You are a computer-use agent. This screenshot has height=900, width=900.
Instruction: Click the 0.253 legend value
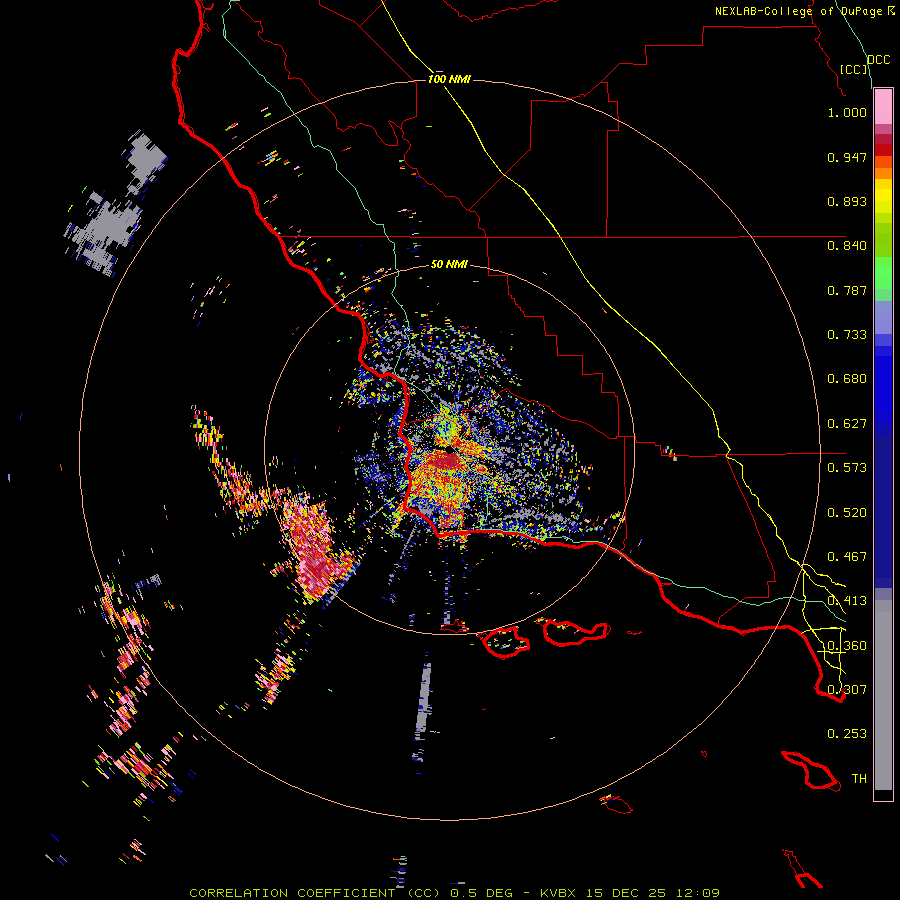coord(847,734)
